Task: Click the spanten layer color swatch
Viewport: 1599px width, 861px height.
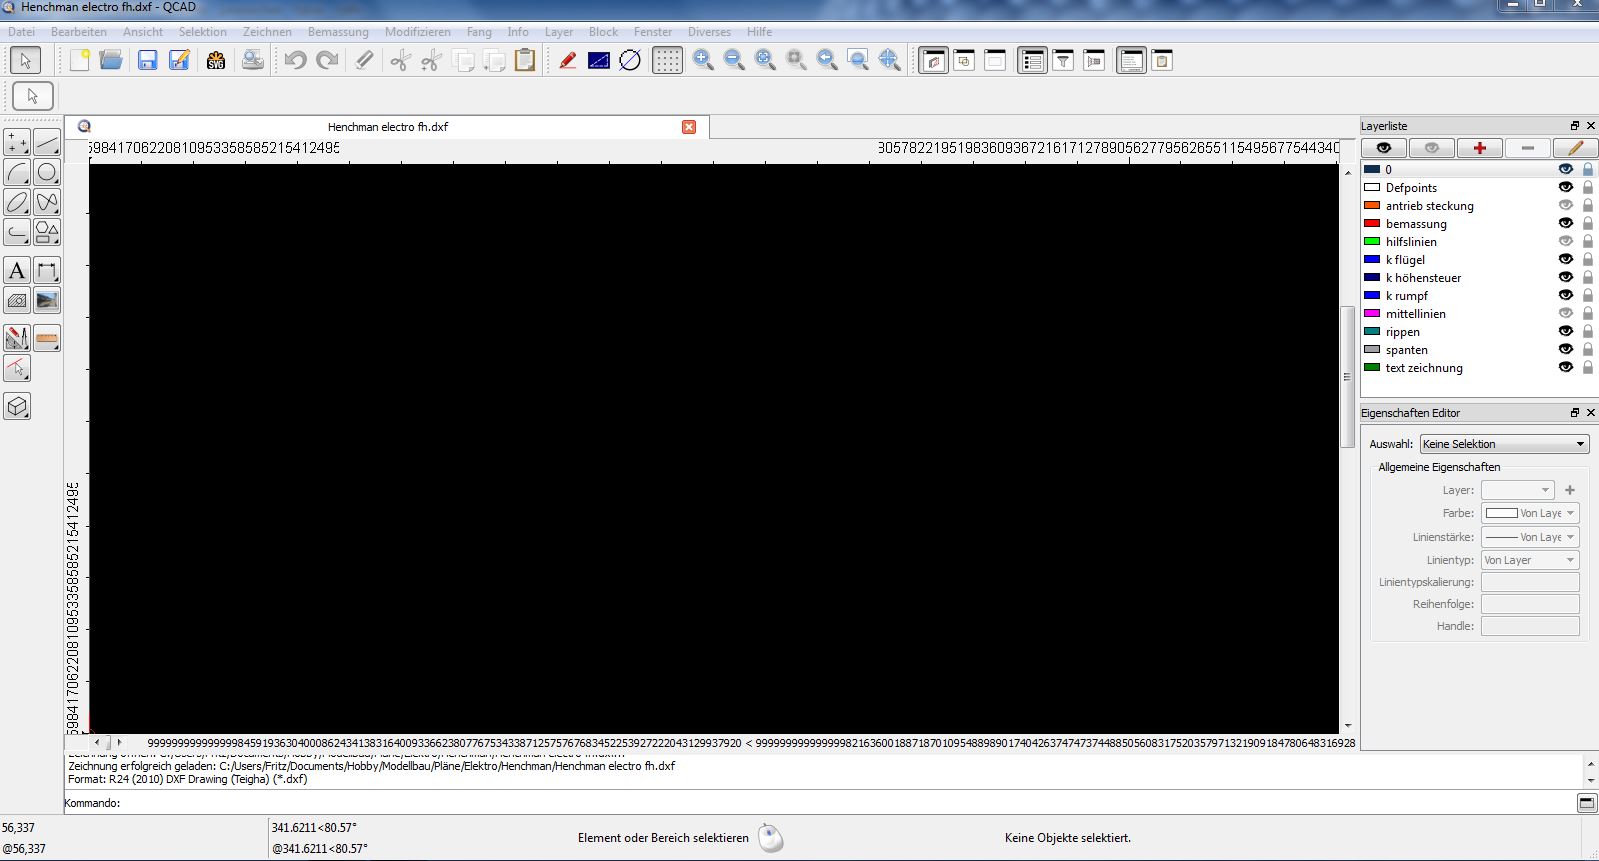Action: tap(1372, 350)
